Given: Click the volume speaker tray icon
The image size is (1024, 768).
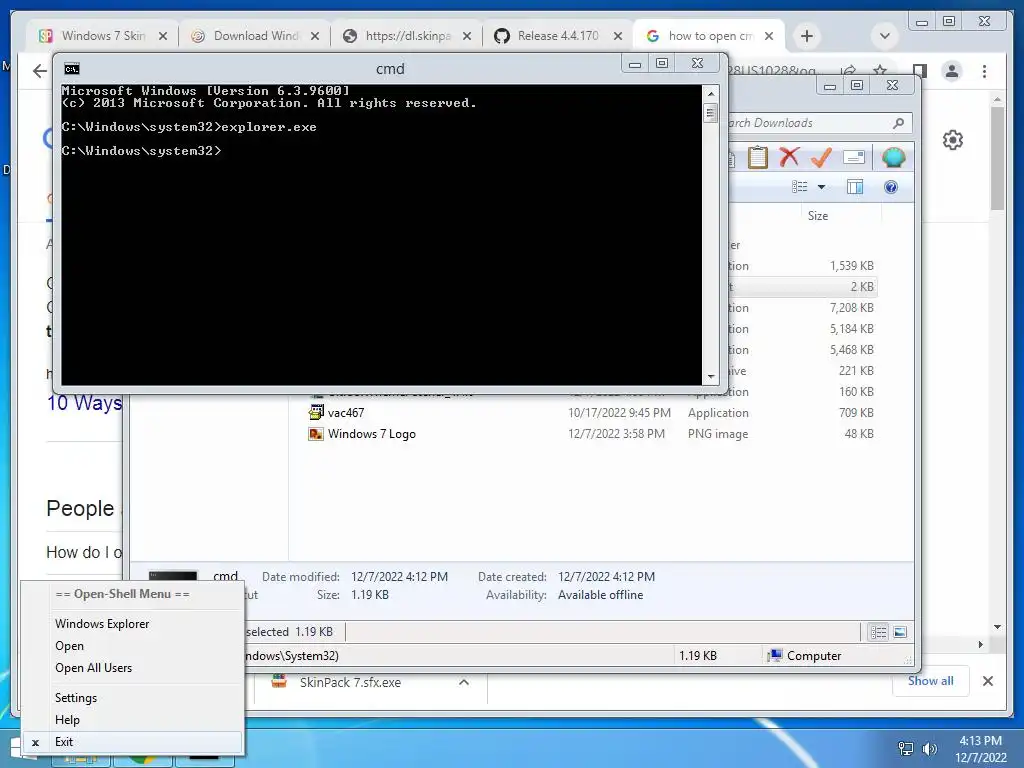Looking at the screenshot, I should click(929, 748).
